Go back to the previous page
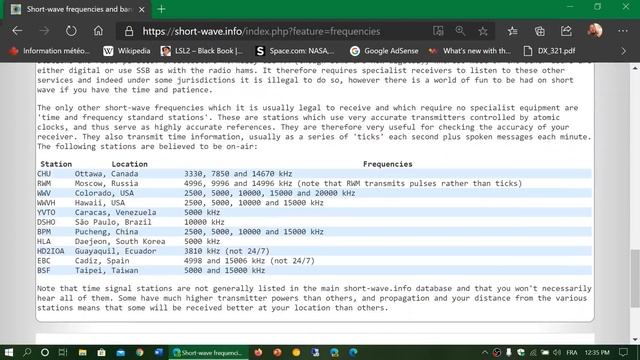640x360 pixels. coord(17,31)
